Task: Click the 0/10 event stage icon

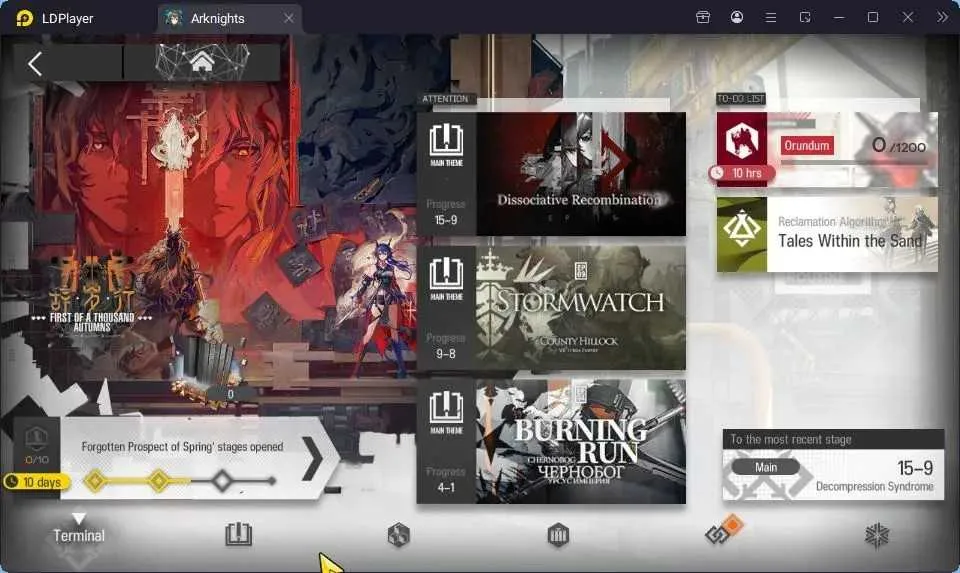Action: pos(37,445)
